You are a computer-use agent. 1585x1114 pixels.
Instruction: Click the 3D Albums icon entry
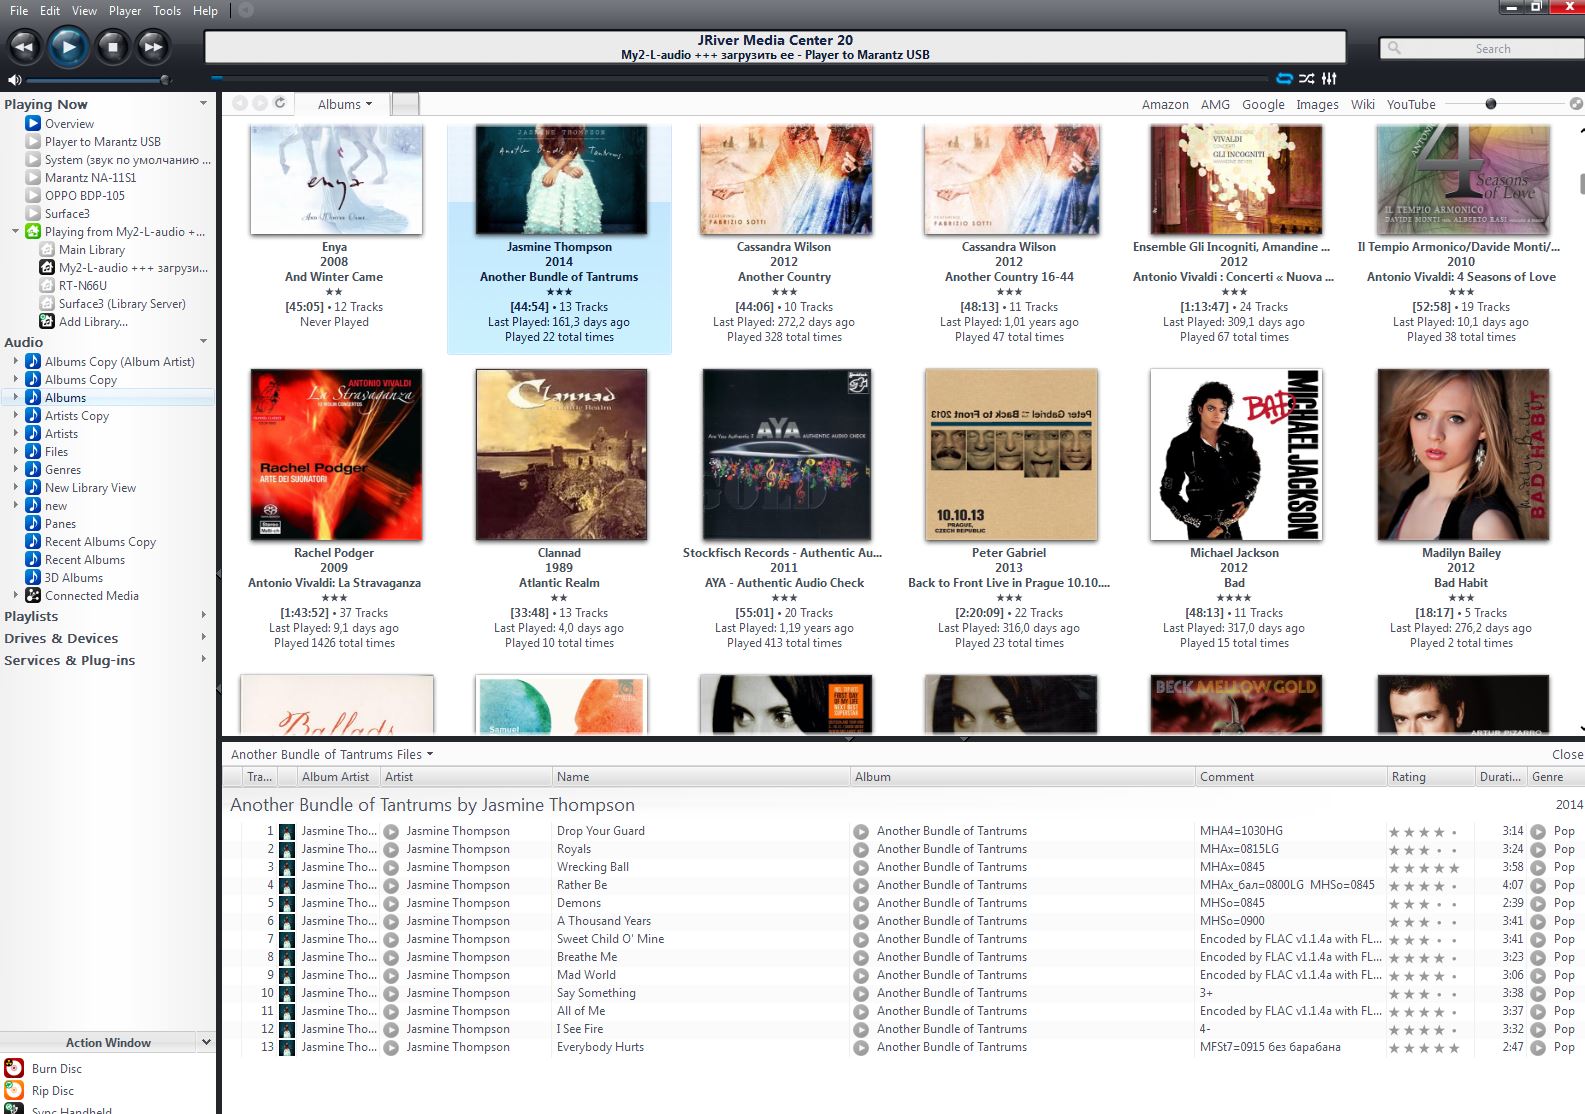(x=33, y=578)
